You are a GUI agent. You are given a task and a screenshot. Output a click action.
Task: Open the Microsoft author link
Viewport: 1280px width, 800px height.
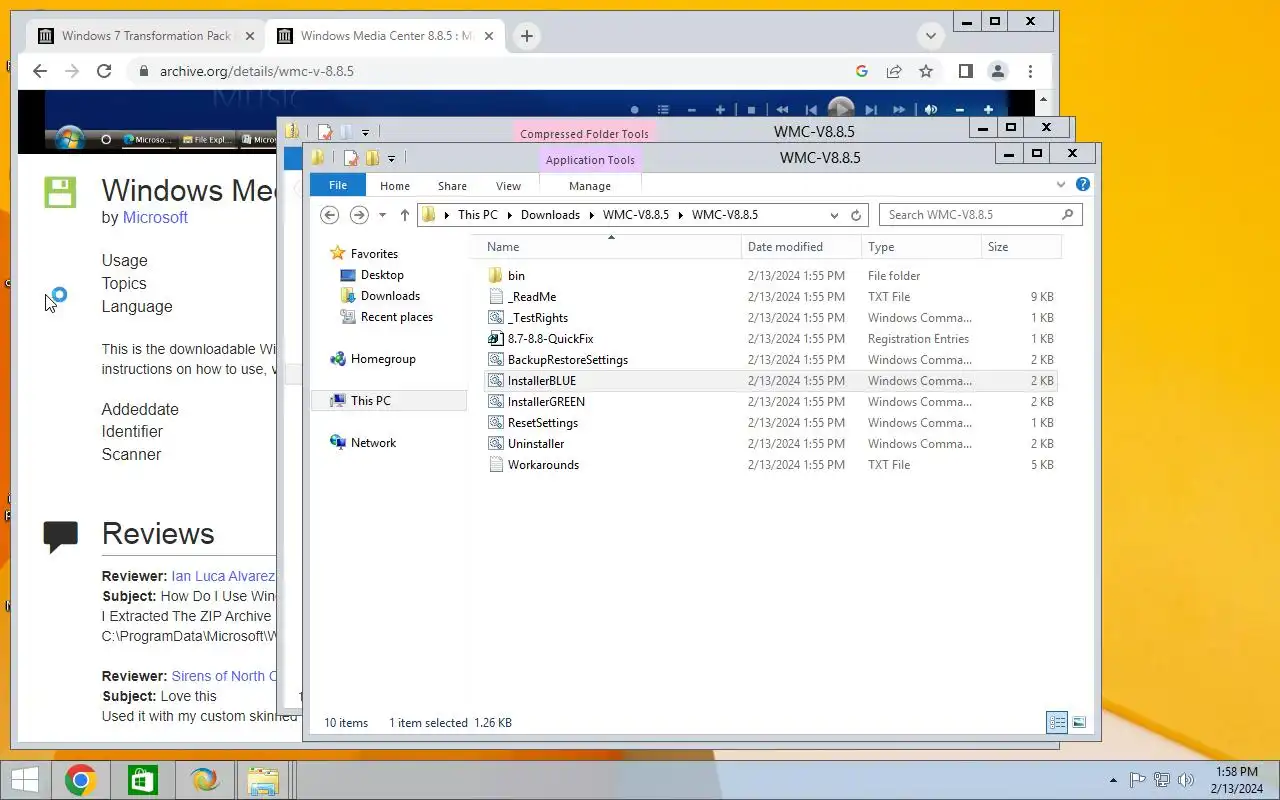pos(155,218)
